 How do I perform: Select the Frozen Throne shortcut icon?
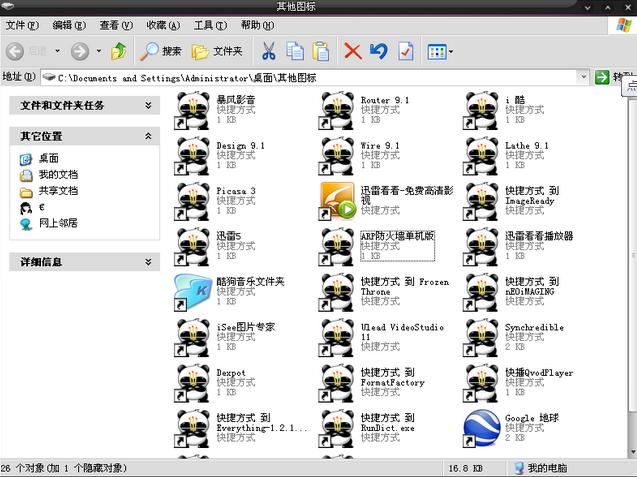(x=336, y=293)
